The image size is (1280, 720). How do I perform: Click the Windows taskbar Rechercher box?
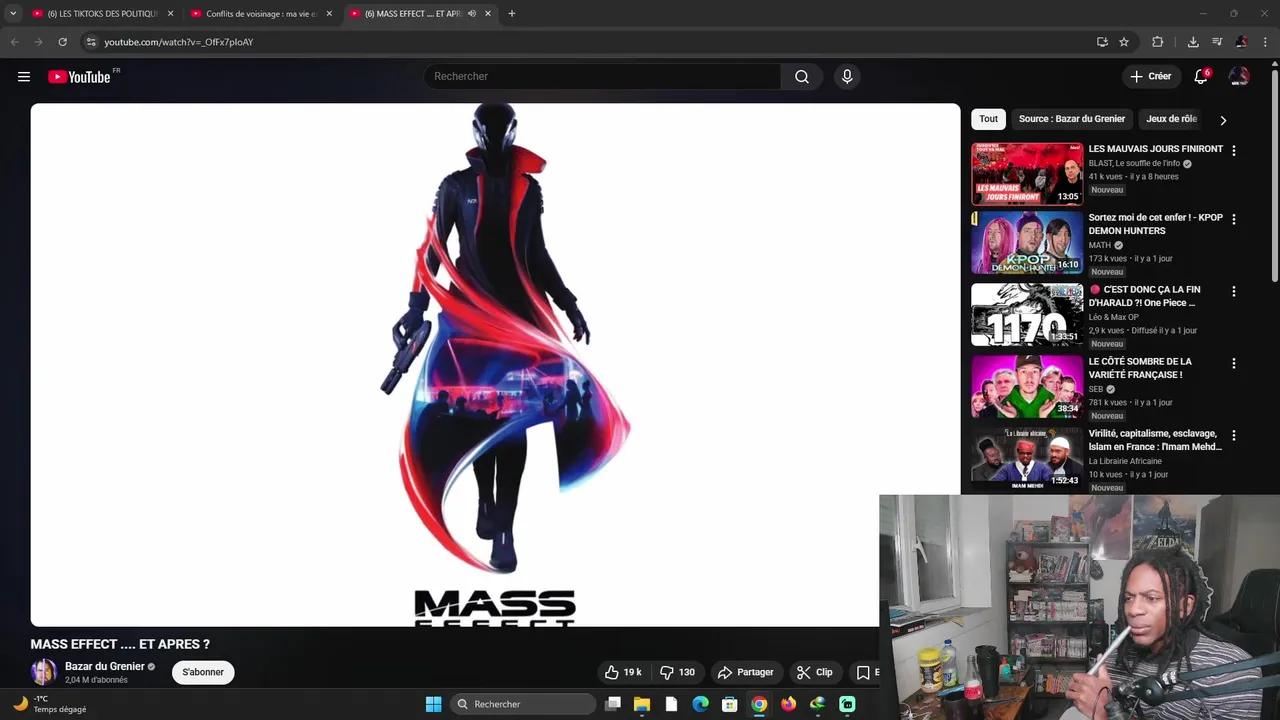click(523, 704)
